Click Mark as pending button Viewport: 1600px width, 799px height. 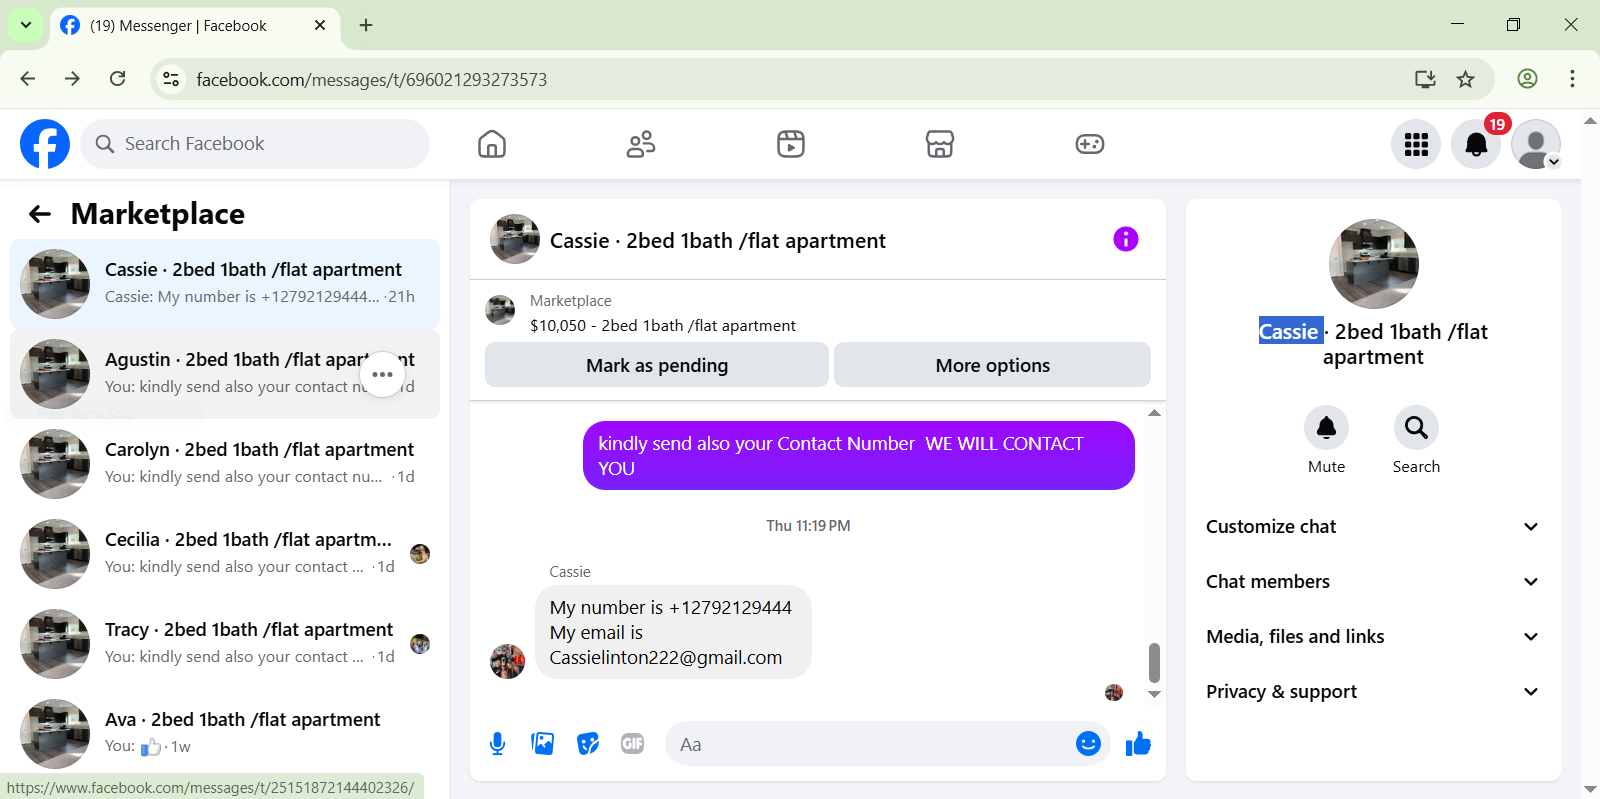tap(657, 365)
